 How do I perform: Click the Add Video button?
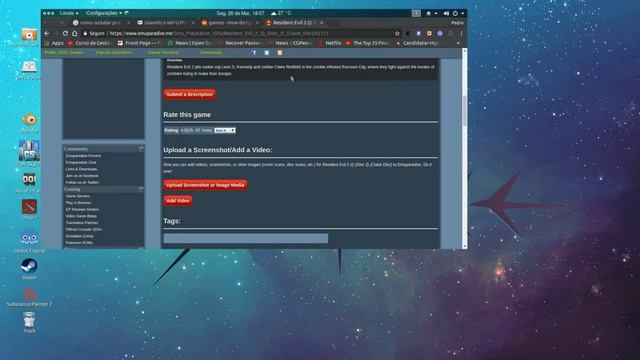178,200
